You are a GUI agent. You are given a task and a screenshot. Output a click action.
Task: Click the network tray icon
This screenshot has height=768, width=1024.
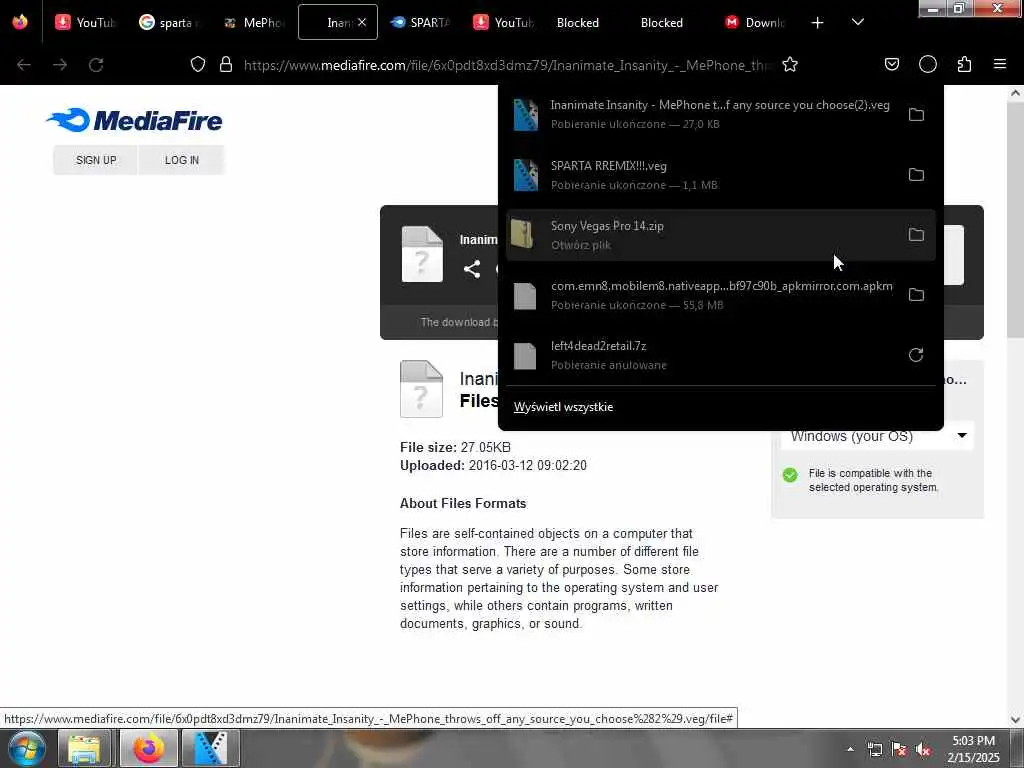click(x=874, y=750)
